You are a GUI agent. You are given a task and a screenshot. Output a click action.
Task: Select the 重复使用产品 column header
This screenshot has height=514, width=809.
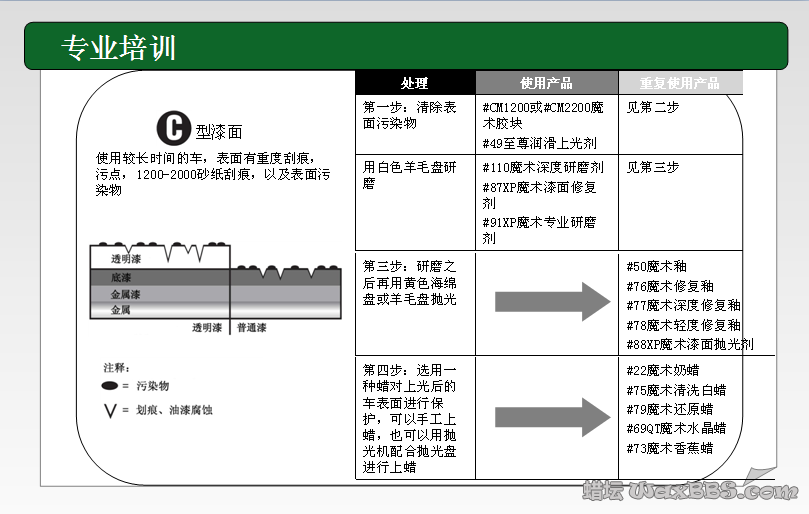pos(665,83)
